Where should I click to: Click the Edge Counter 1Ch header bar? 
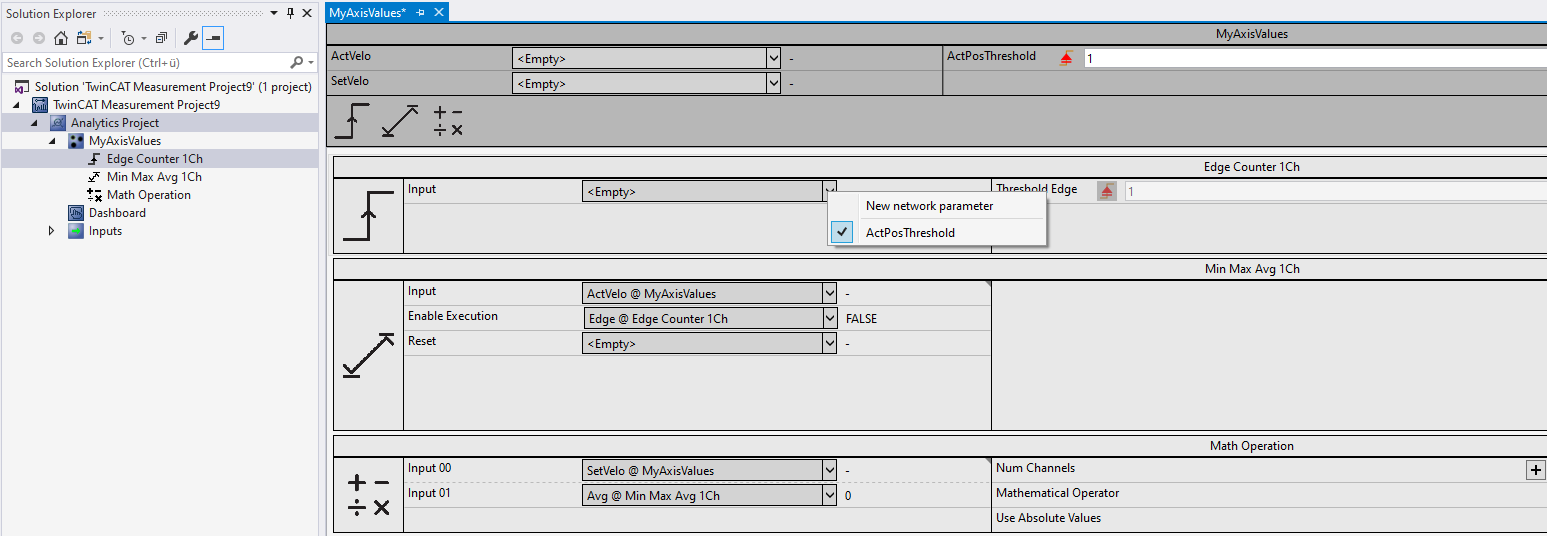pos(940,167)
